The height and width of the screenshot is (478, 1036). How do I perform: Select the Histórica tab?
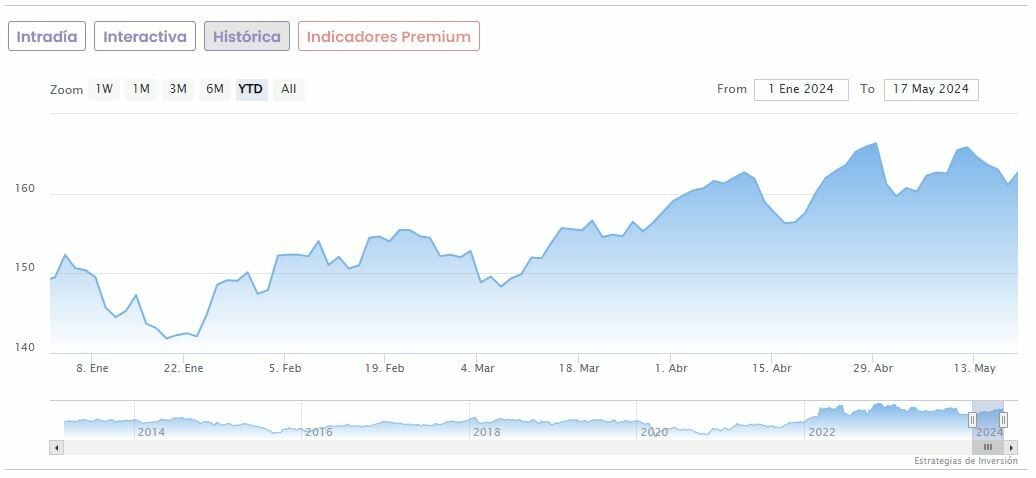(x=247, y=36)
